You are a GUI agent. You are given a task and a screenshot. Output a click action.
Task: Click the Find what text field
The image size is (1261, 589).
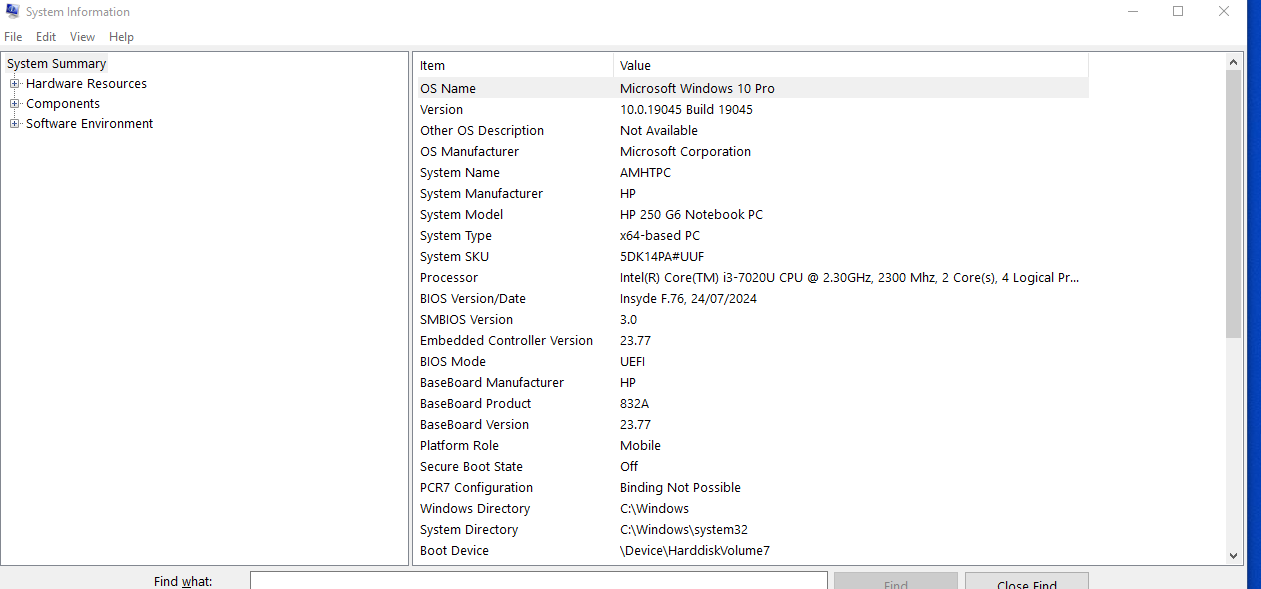[538, 581]
